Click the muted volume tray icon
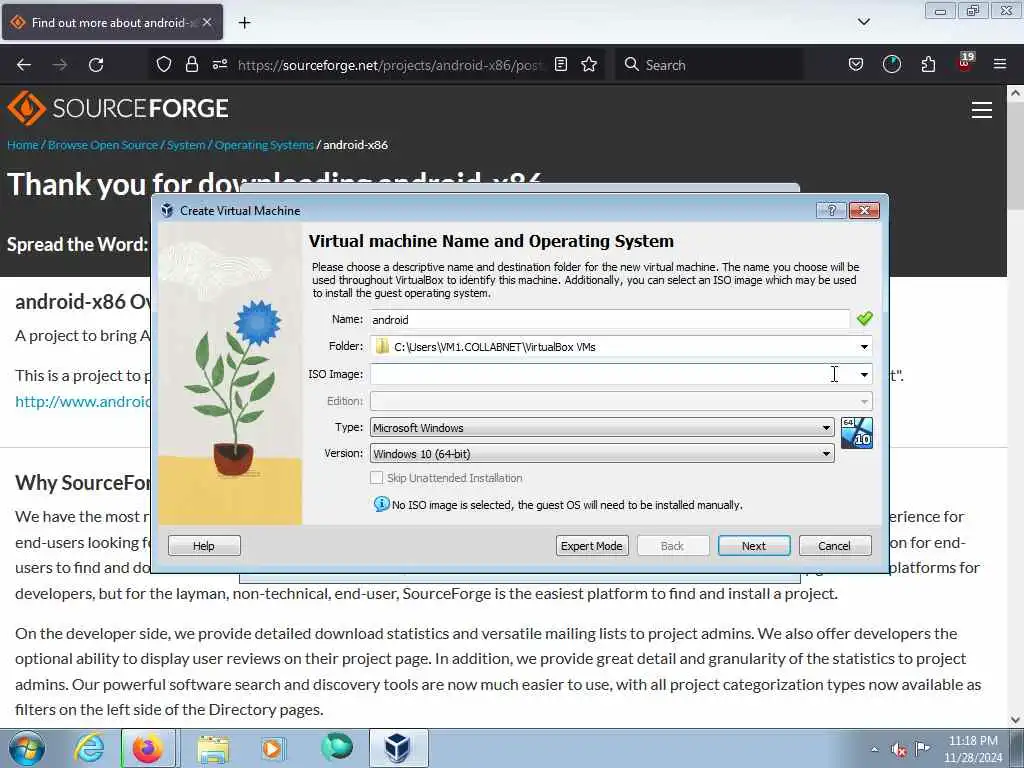 coord(899,750)
